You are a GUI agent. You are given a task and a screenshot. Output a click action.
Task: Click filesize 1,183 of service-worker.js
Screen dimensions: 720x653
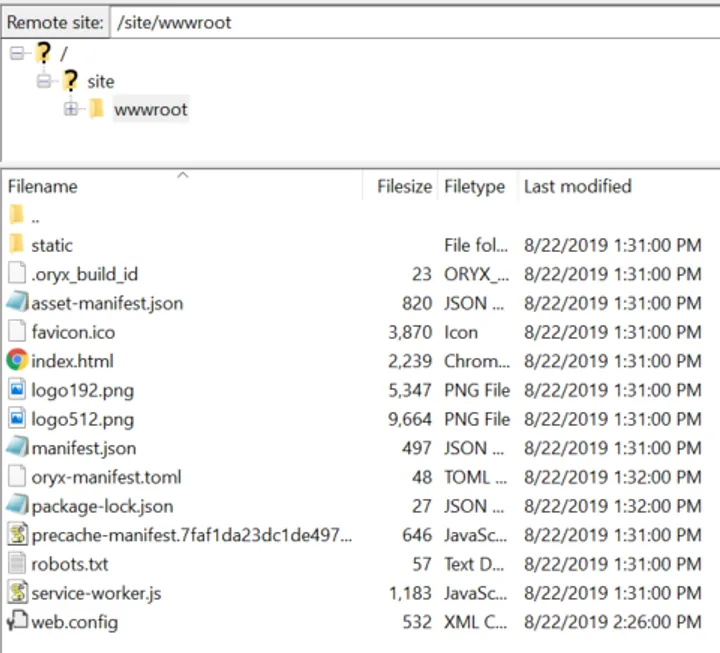coord(411,593)
